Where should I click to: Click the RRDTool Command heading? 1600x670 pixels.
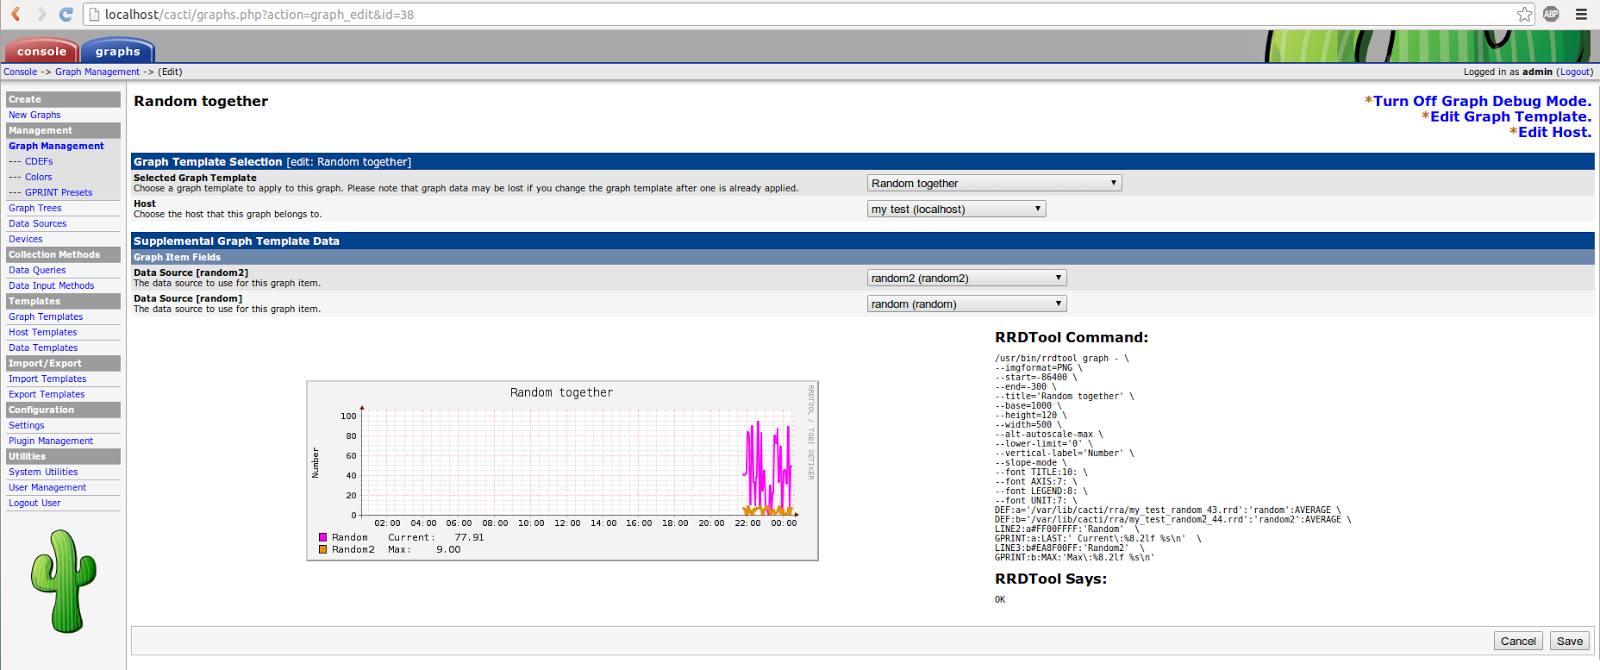1071,338
